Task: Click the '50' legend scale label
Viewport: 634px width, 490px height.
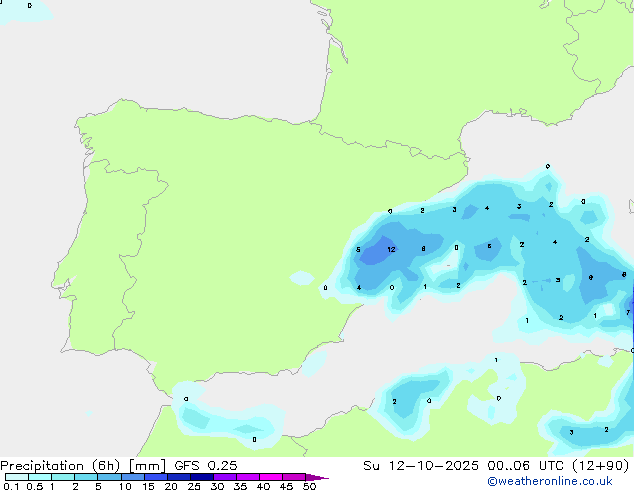Action: [309, 486]
